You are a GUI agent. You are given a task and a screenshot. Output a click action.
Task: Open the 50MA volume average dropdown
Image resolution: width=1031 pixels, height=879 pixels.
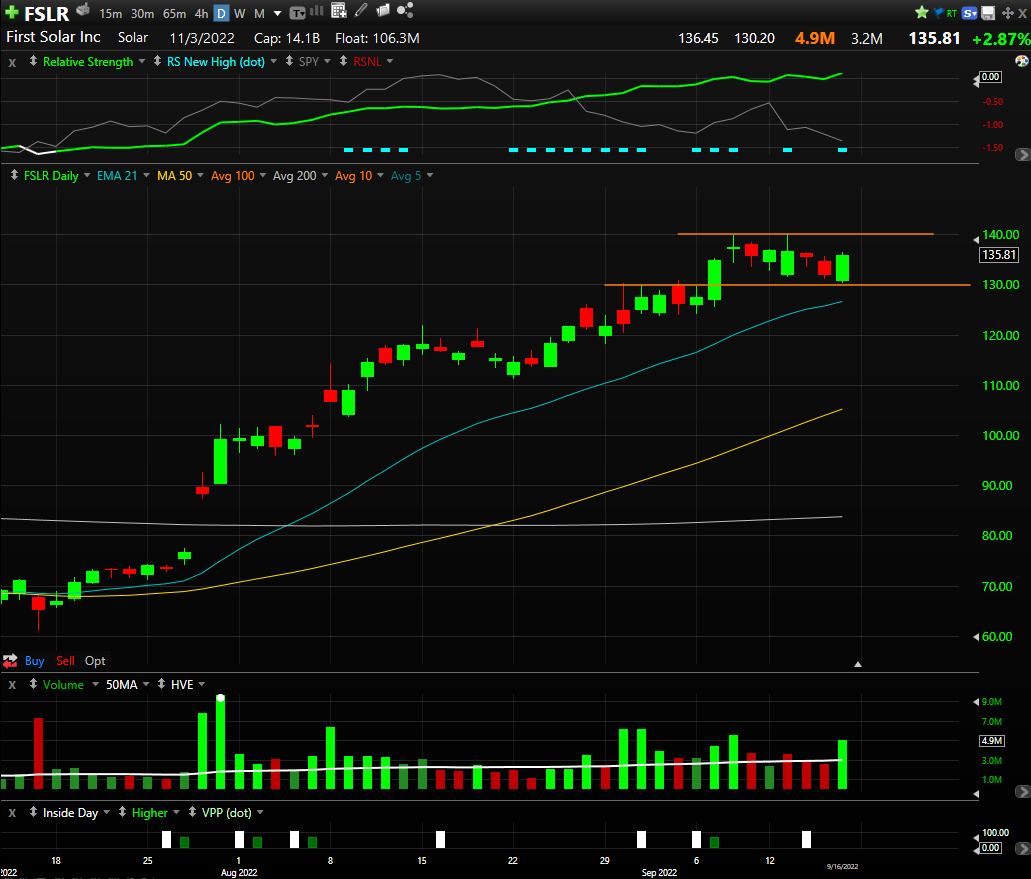(x=146, y=684)
